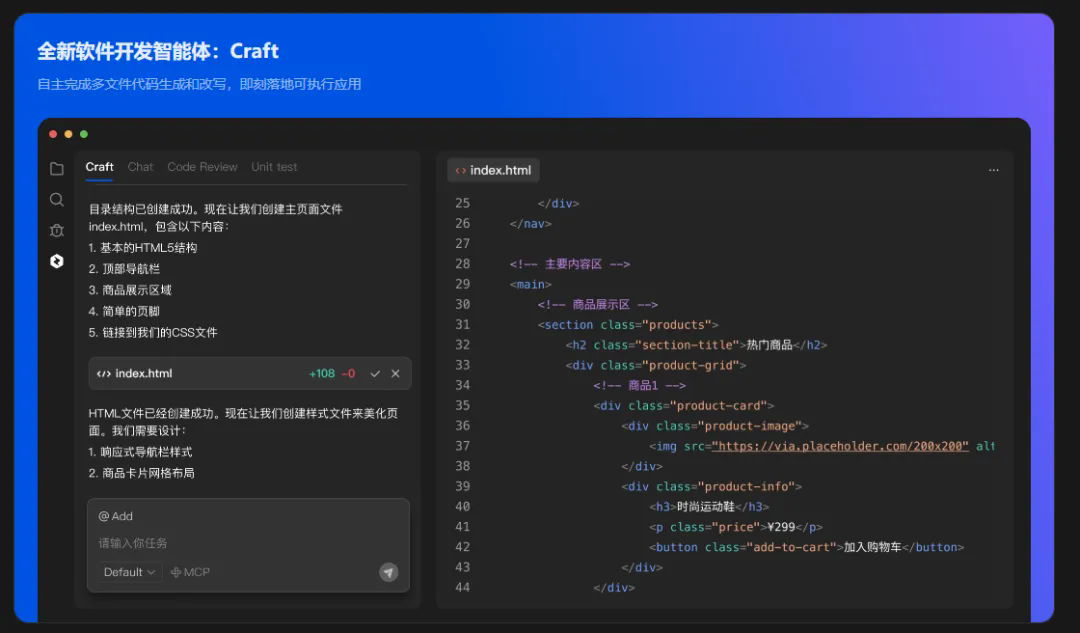1080x633 pixels.
Task: Click the Craft hexagon icon in sidebar
Action: (56, 261)
